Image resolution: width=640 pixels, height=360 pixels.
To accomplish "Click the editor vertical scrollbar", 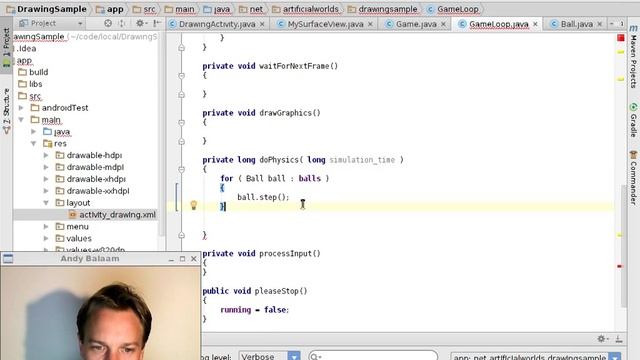I will coord(624,246).
